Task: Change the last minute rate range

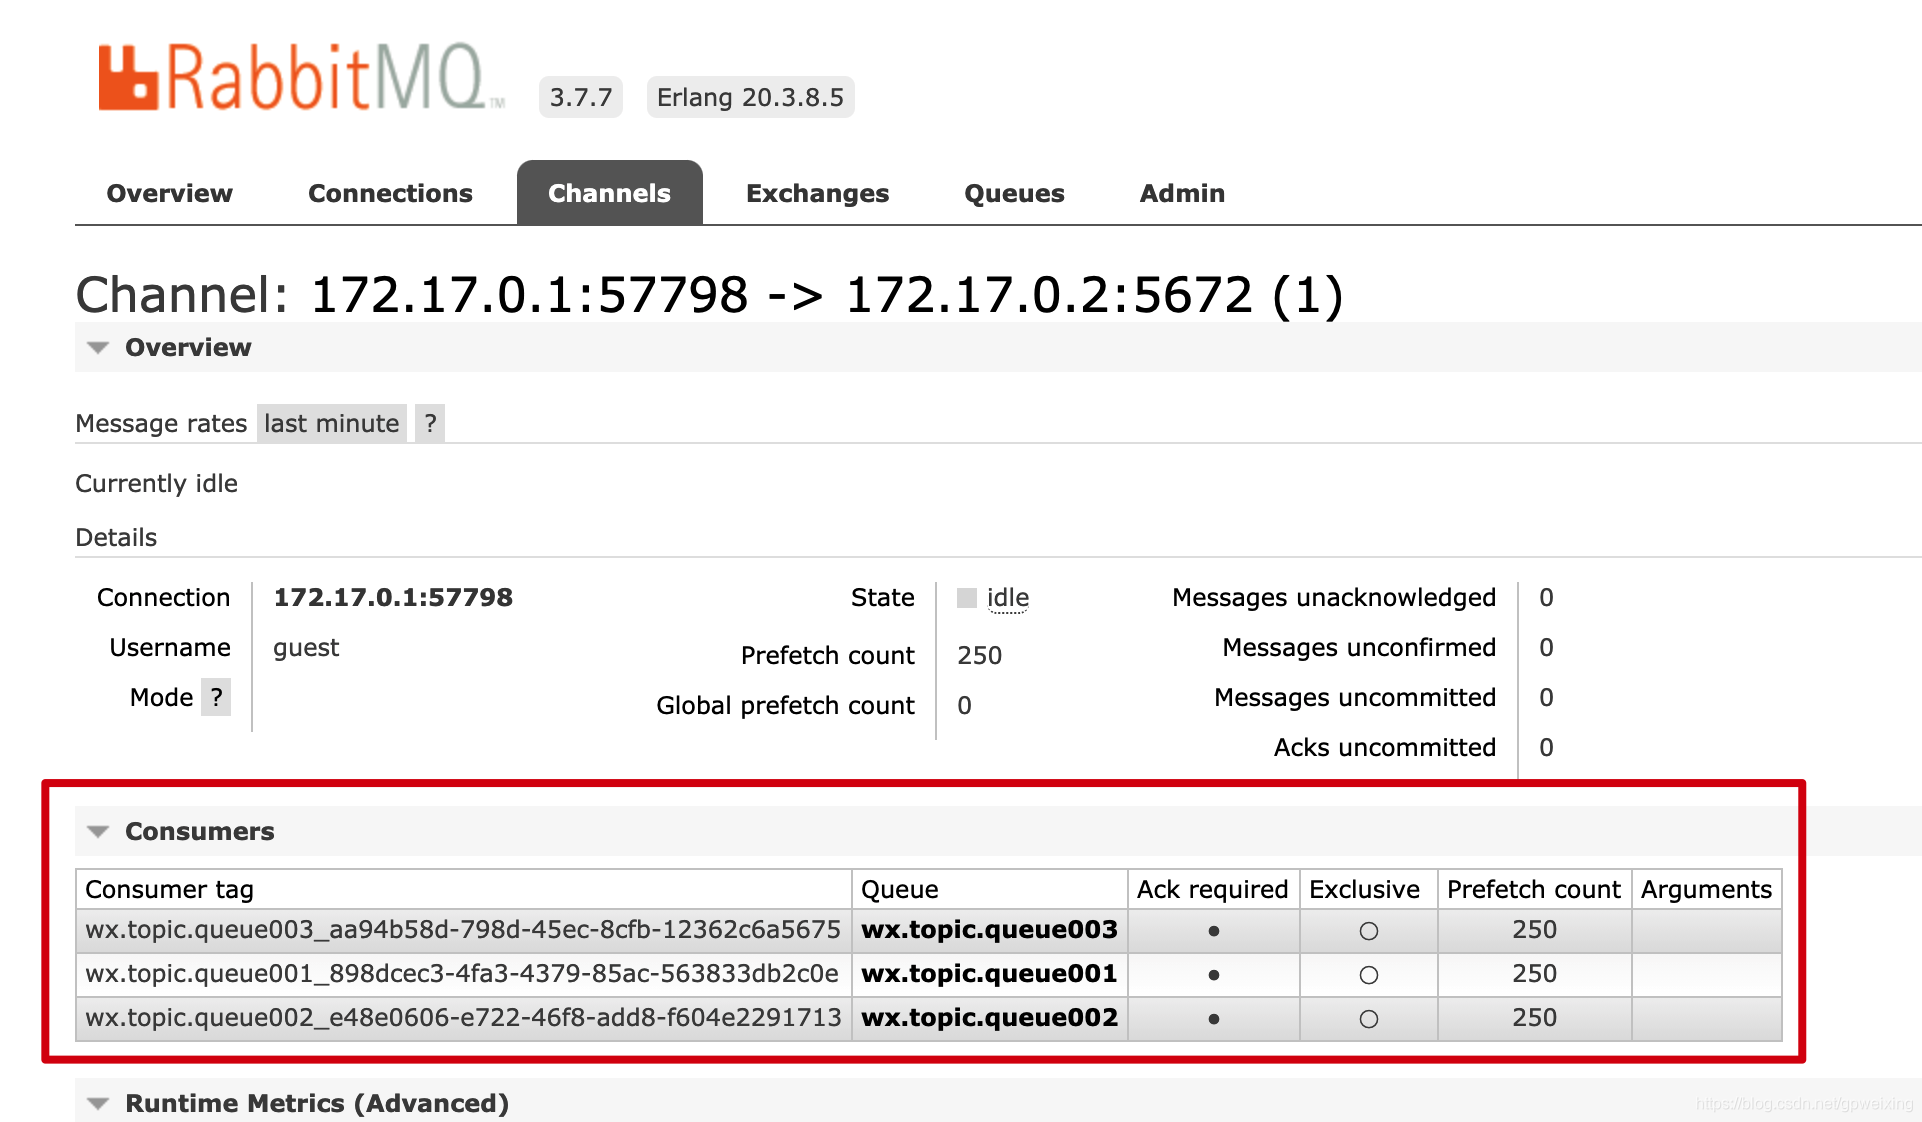Action: pos(331,423)
